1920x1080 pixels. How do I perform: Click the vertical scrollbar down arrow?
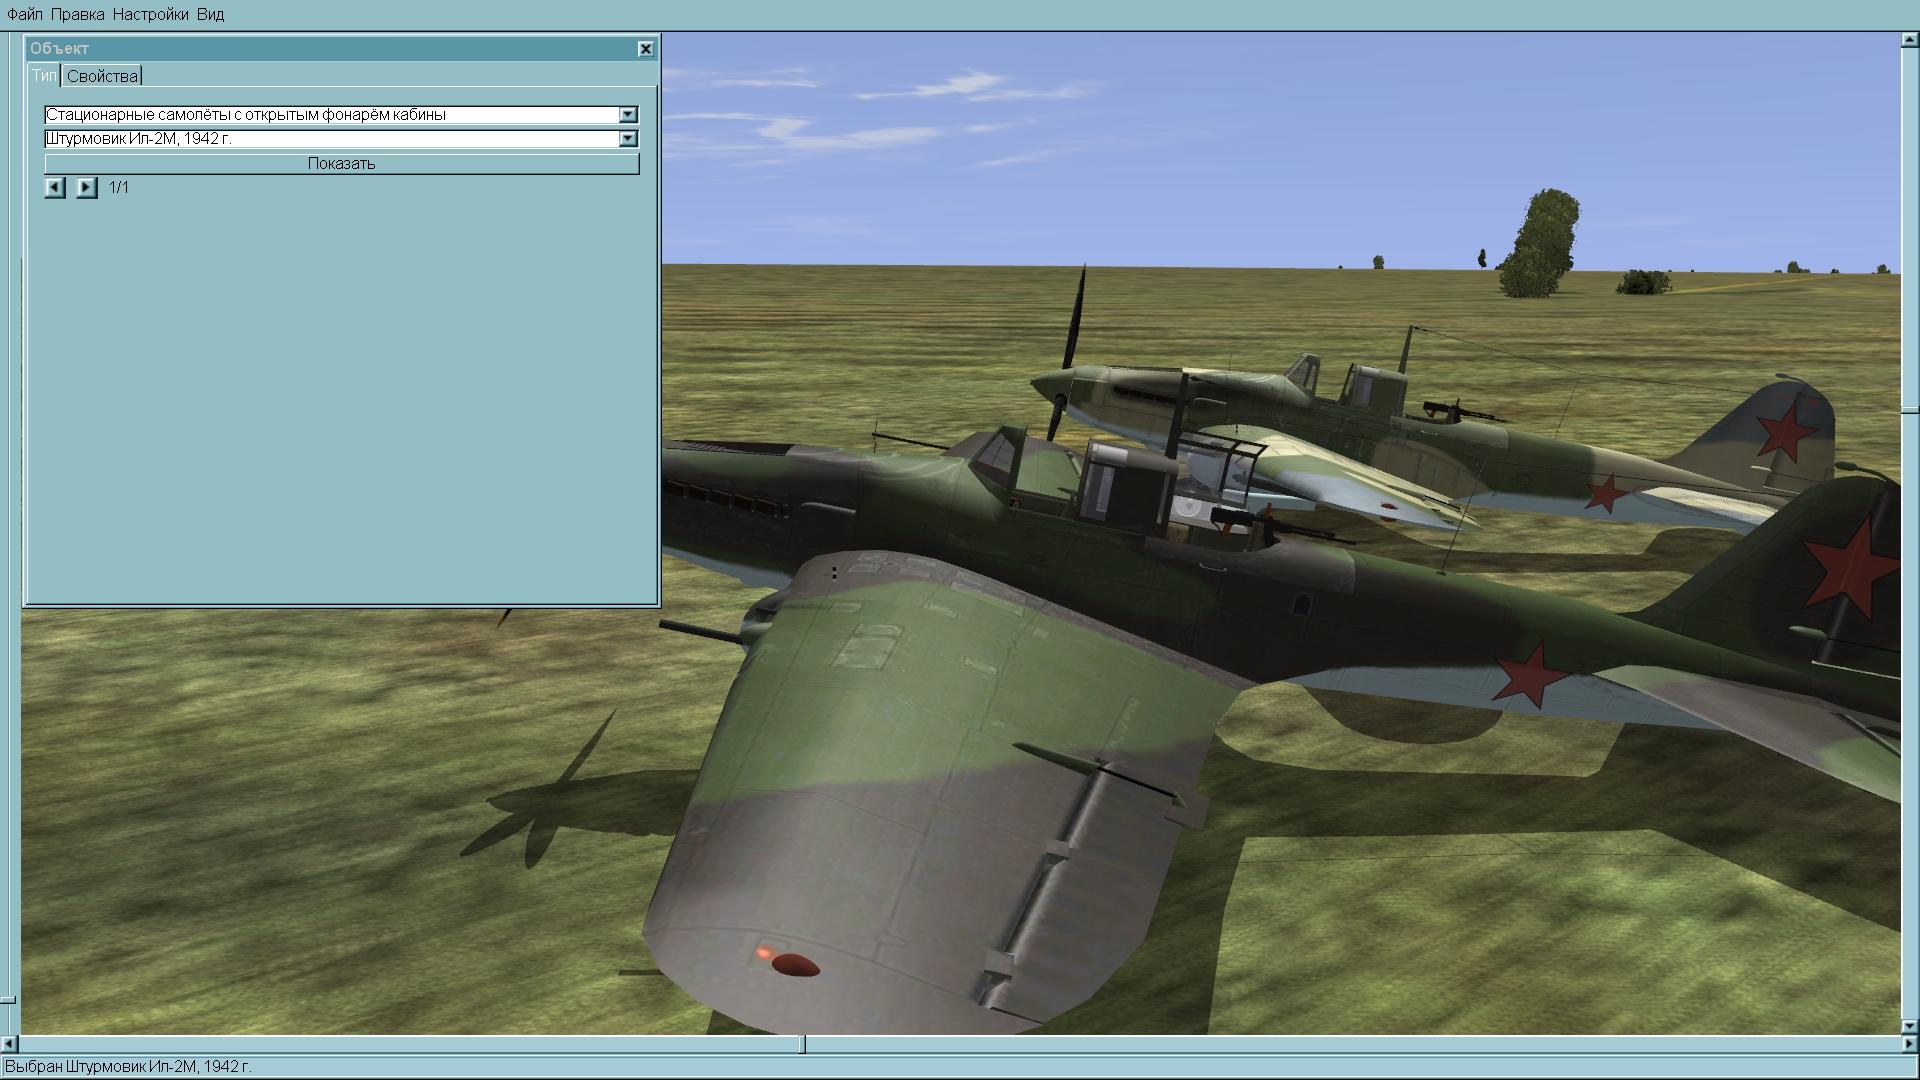pyautogui.click(x=1909, y=1026)
